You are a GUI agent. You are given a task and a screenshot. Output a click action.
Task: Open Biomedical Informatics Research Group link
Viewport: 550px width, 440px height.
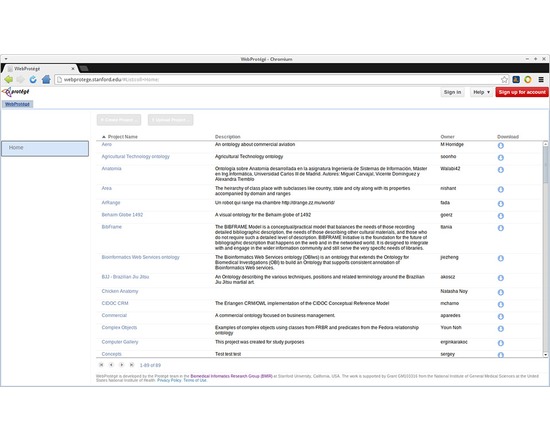pos(232,376)
